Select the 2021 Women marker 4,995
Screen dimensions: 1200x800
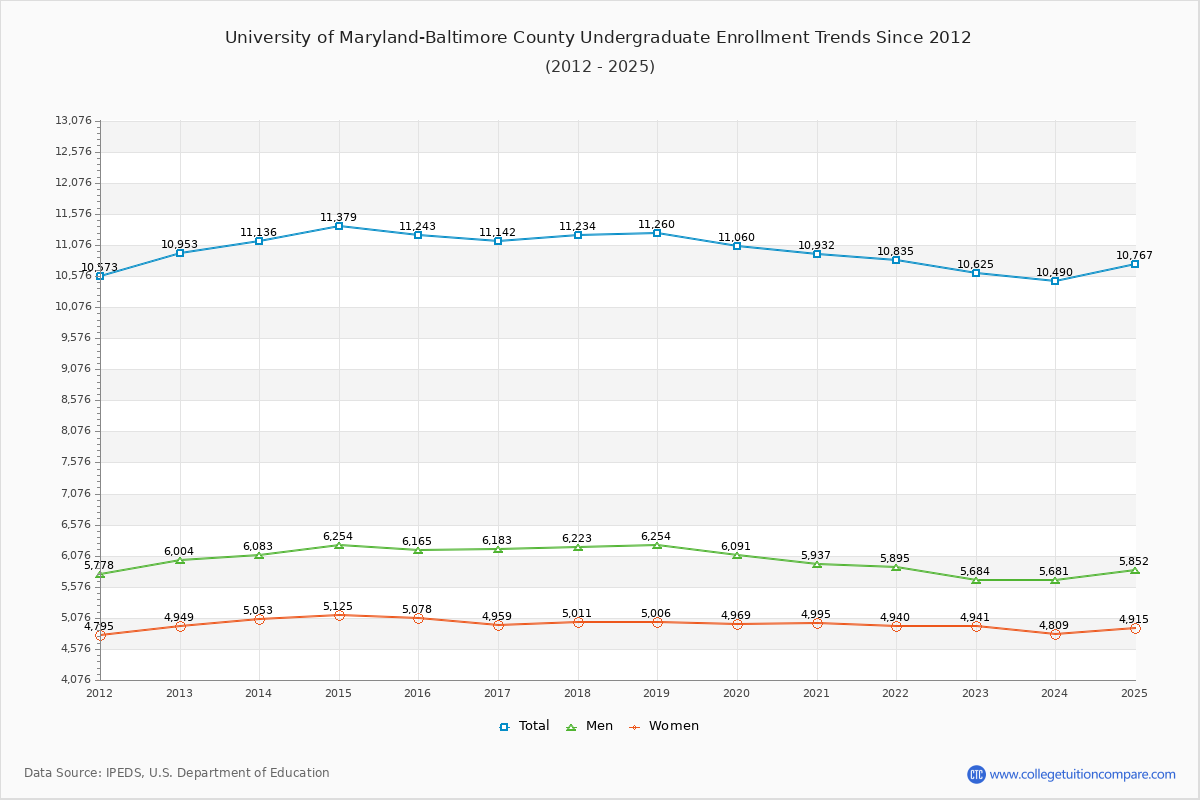[817, 623]
